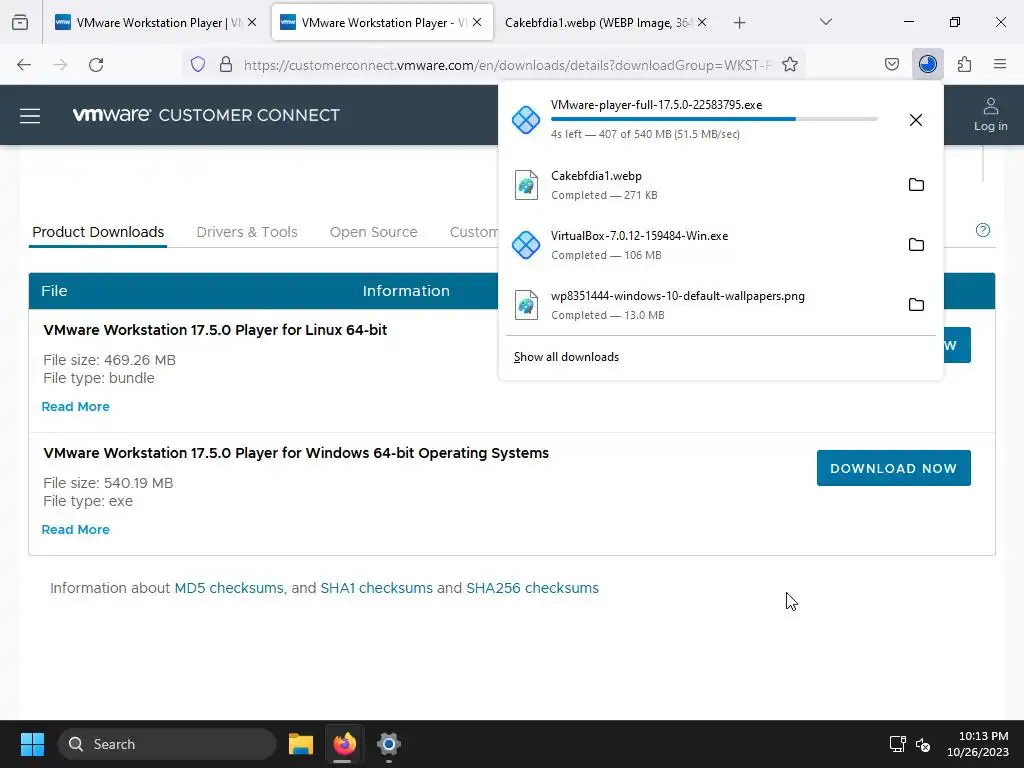Close the active VMware Workstation Player tab
The height and width of the screenshot is (768, 1024).
[477, 22]
